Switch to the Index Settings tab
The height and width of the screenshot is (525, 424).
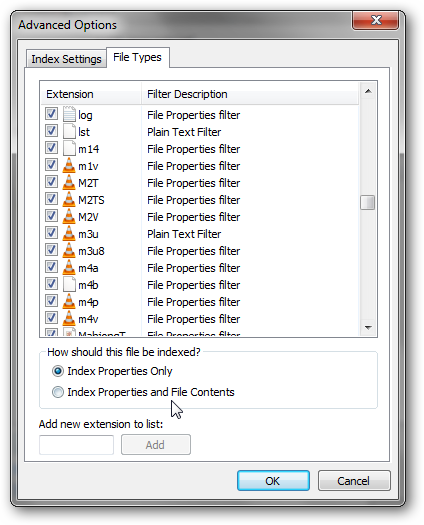tap(66, 59)
